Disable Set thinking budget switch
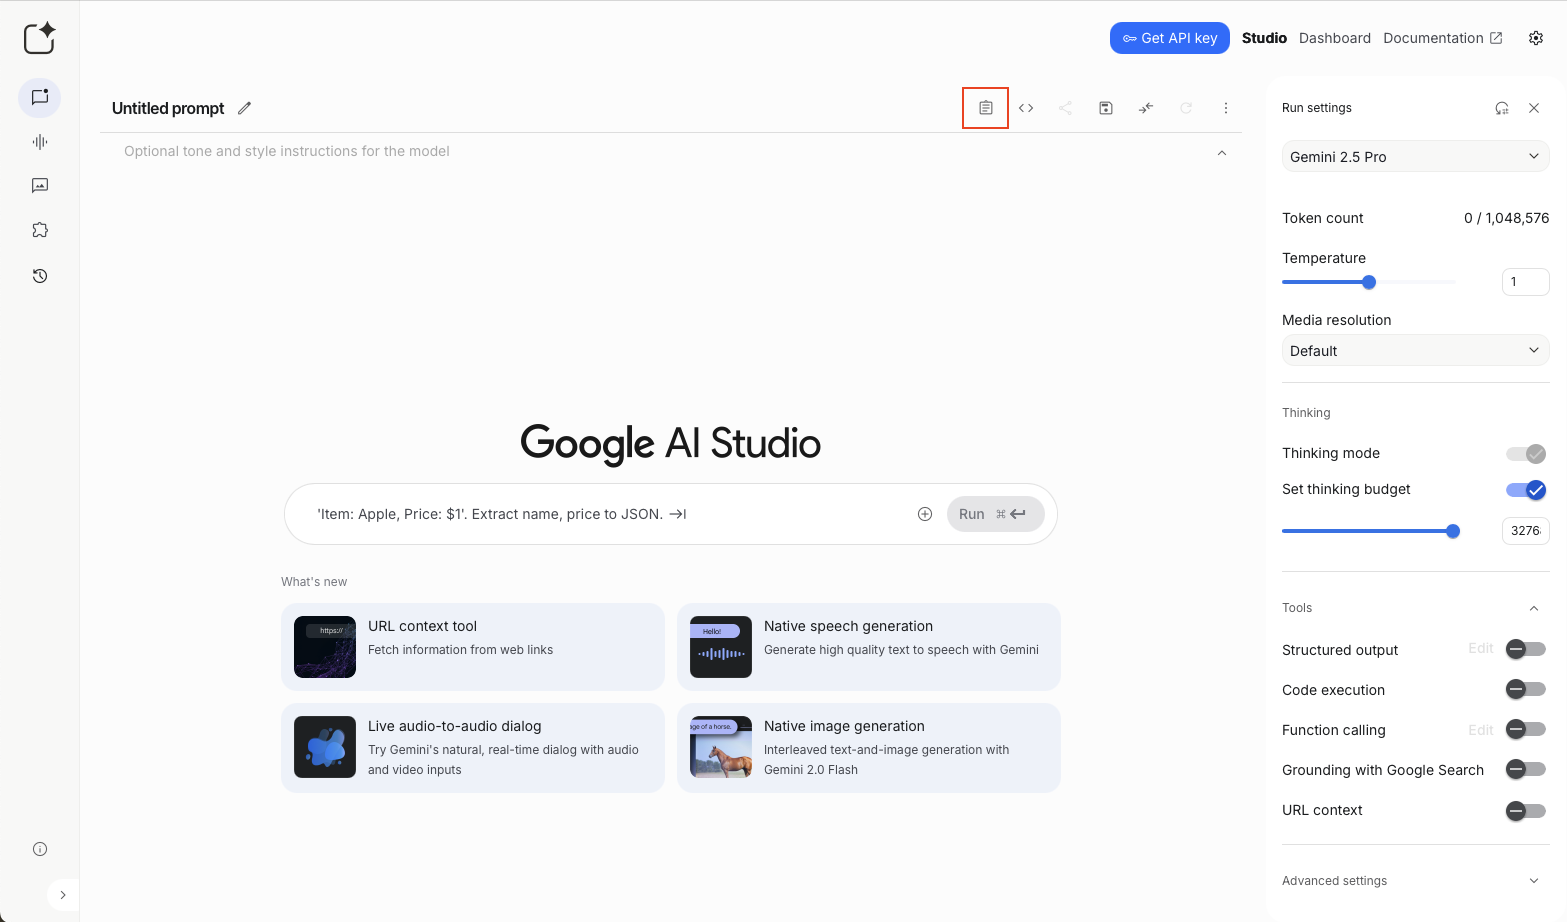The width and height of the screenshot is (1567, 922). [x=1526, y=490]
